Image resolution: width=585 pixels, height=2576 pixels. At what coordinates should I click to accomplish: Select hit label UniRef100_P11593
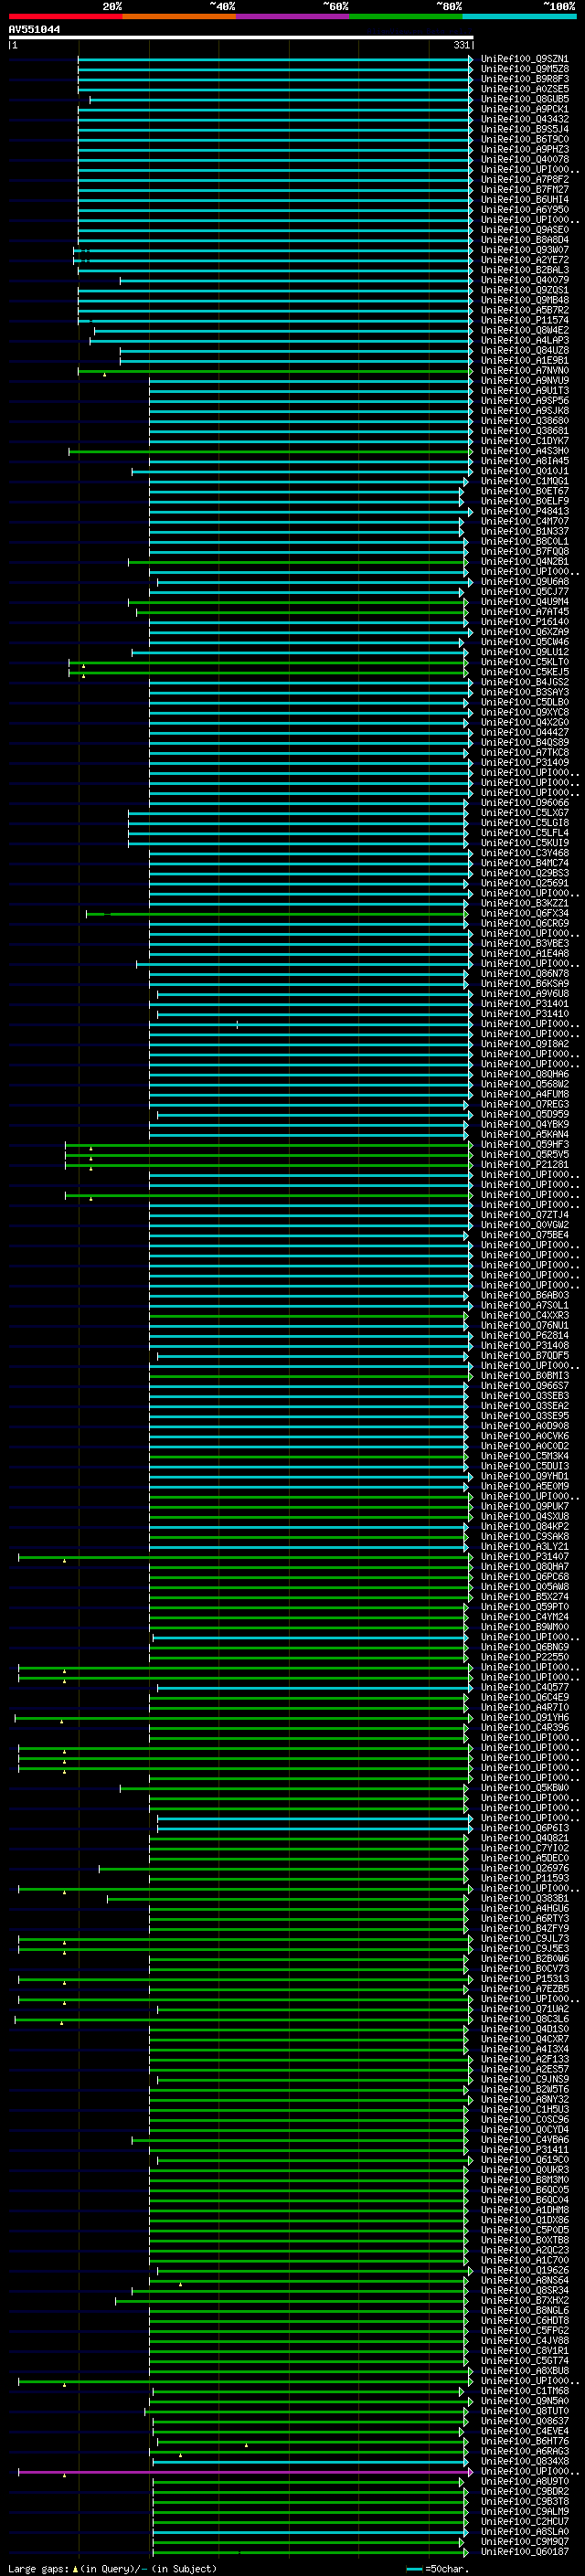(524, 1878)
